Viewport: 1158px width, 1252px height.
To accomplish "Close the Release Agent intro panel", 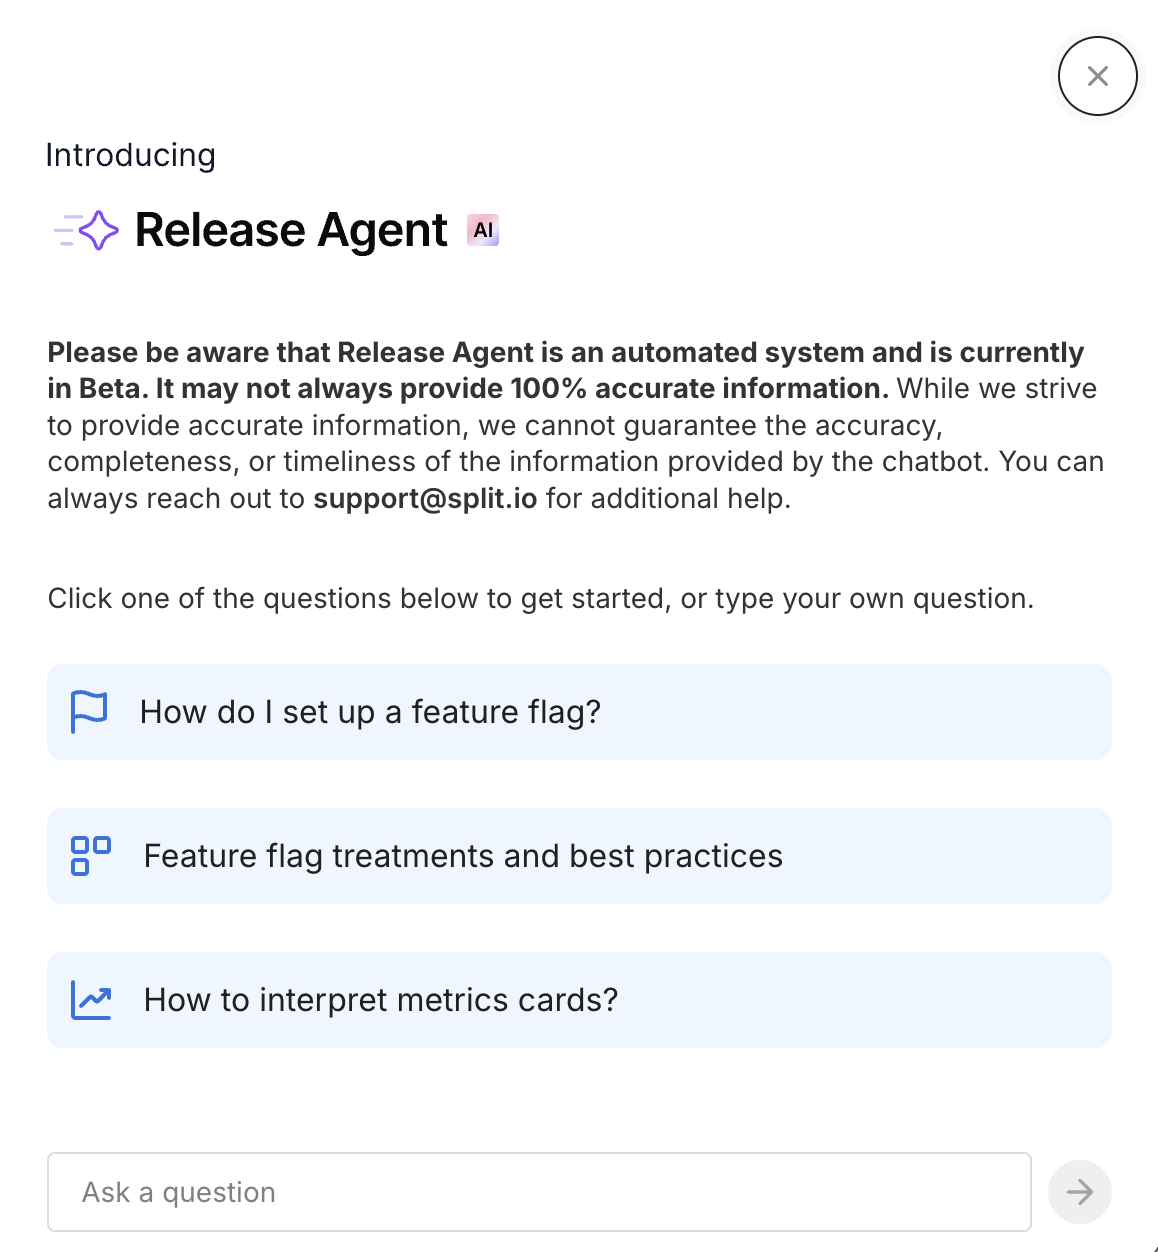I will (x=1097, y=76).
